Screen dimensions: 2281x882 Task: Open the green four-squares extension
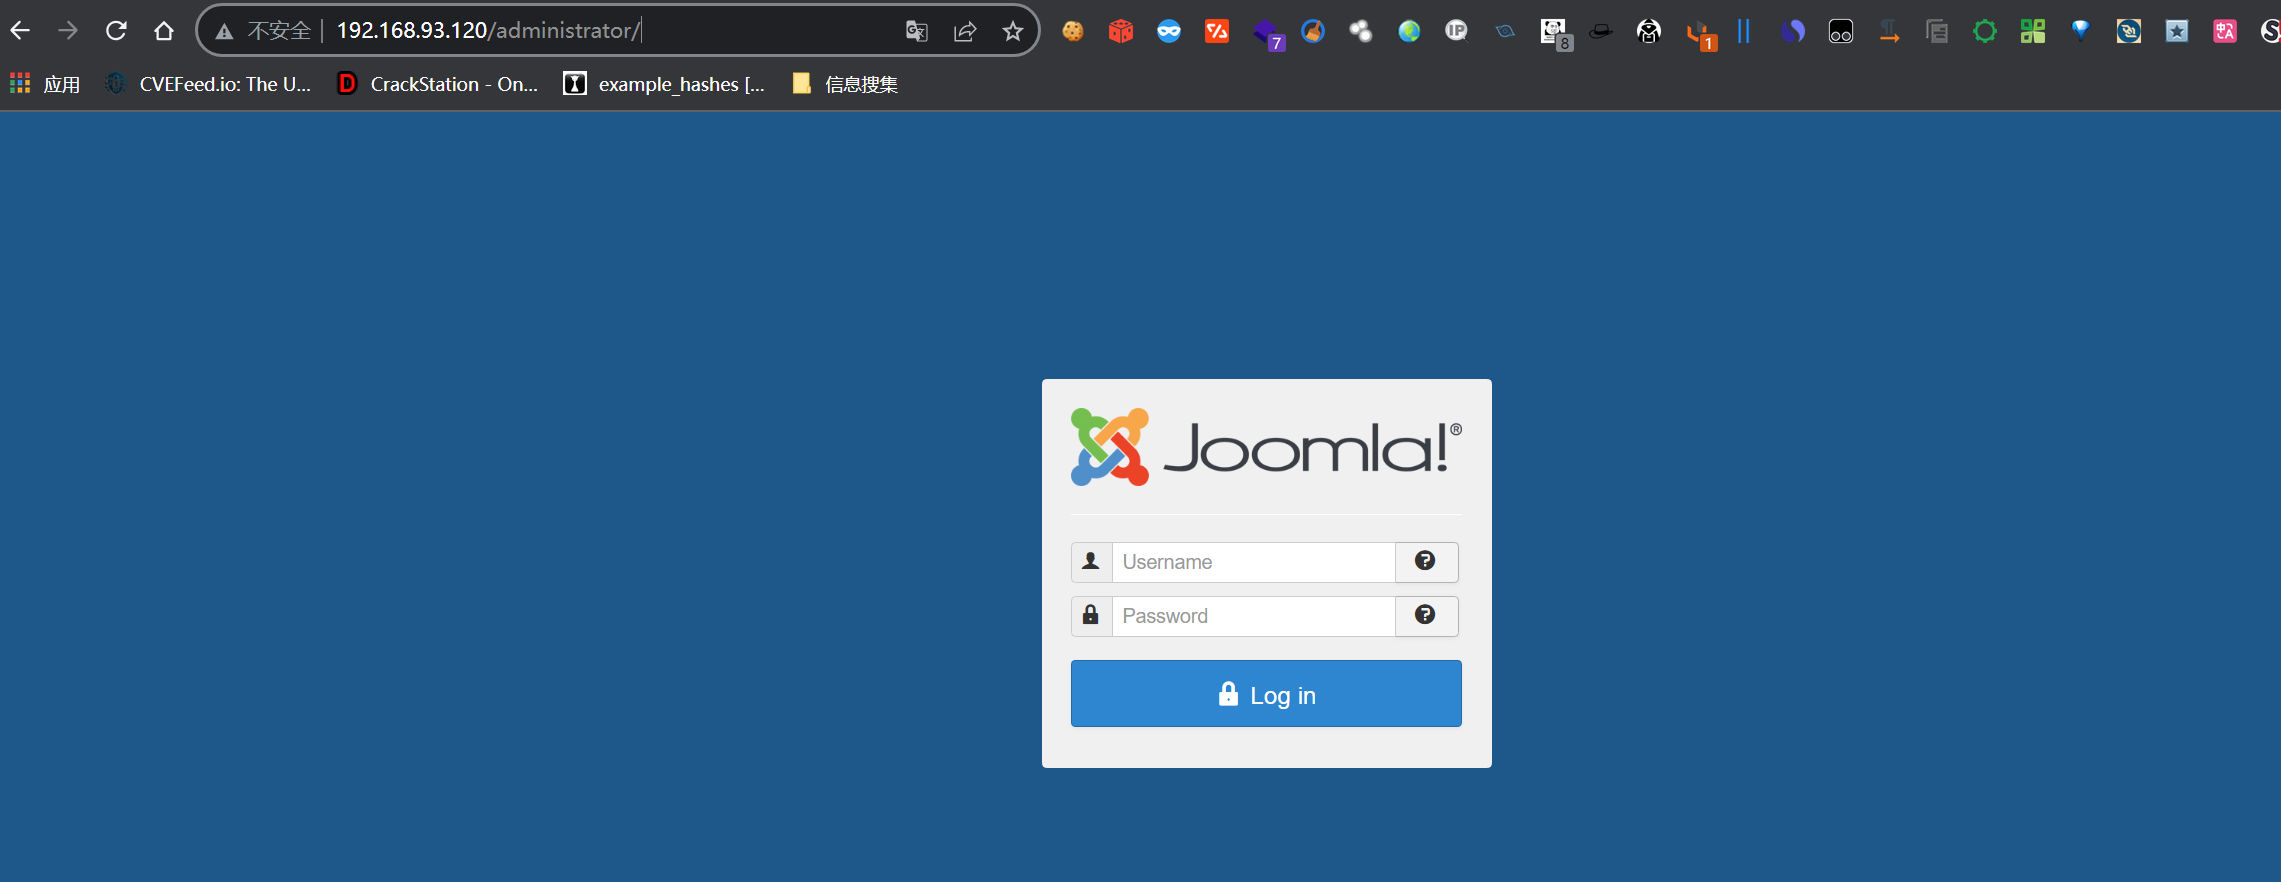tap(2033, 31)
